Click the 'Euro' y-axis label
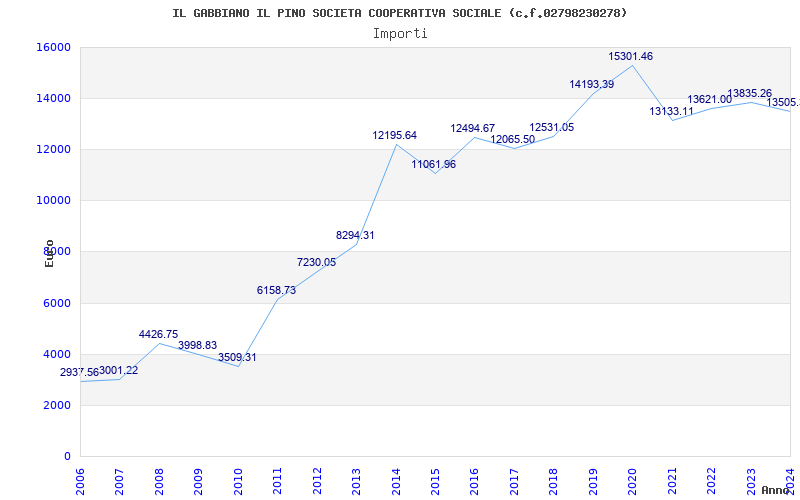The image size is (800, 500). [49, 254]
